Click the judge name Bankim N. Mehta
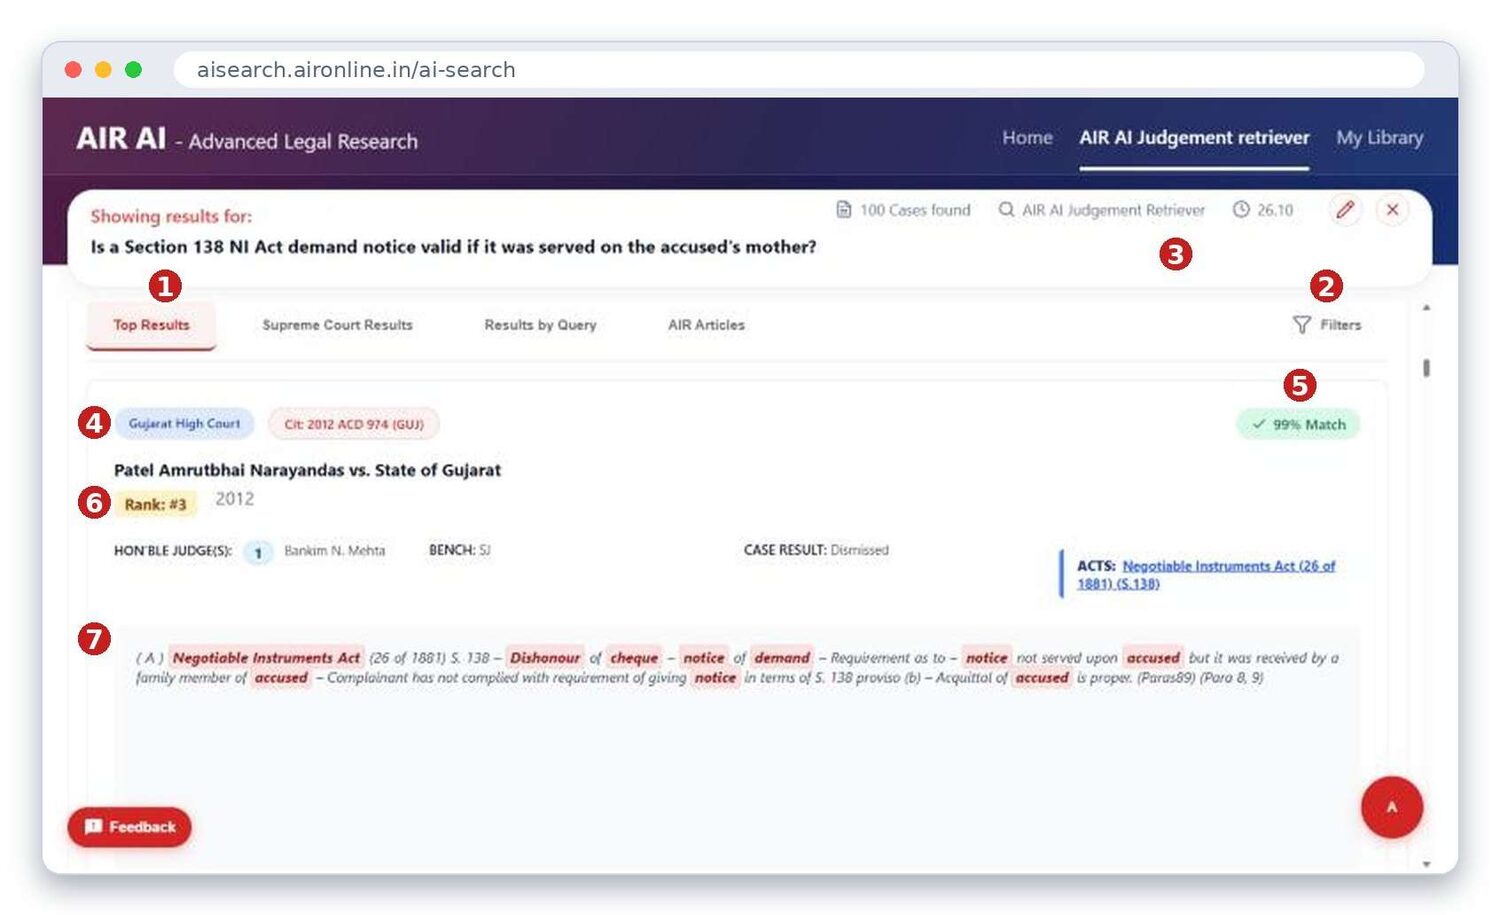Image resolution: width=1500 pixels, height=915 pixels. (334, 551)
